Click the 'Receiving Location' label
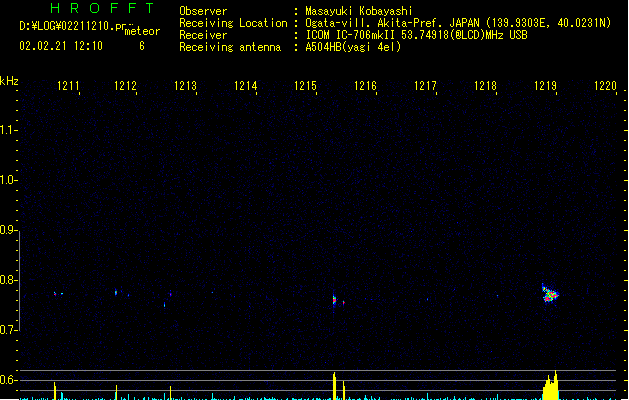 (x=233, y=23)
